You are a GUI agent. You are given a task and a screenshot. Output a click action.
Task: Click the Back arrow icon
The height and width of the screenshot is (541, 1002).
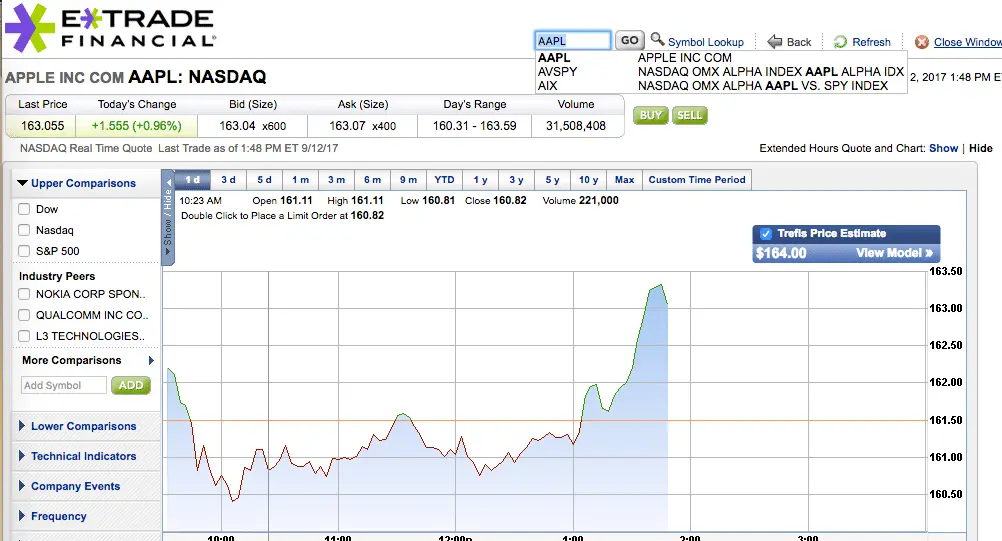pyautogui.click(x=774, y=42)
